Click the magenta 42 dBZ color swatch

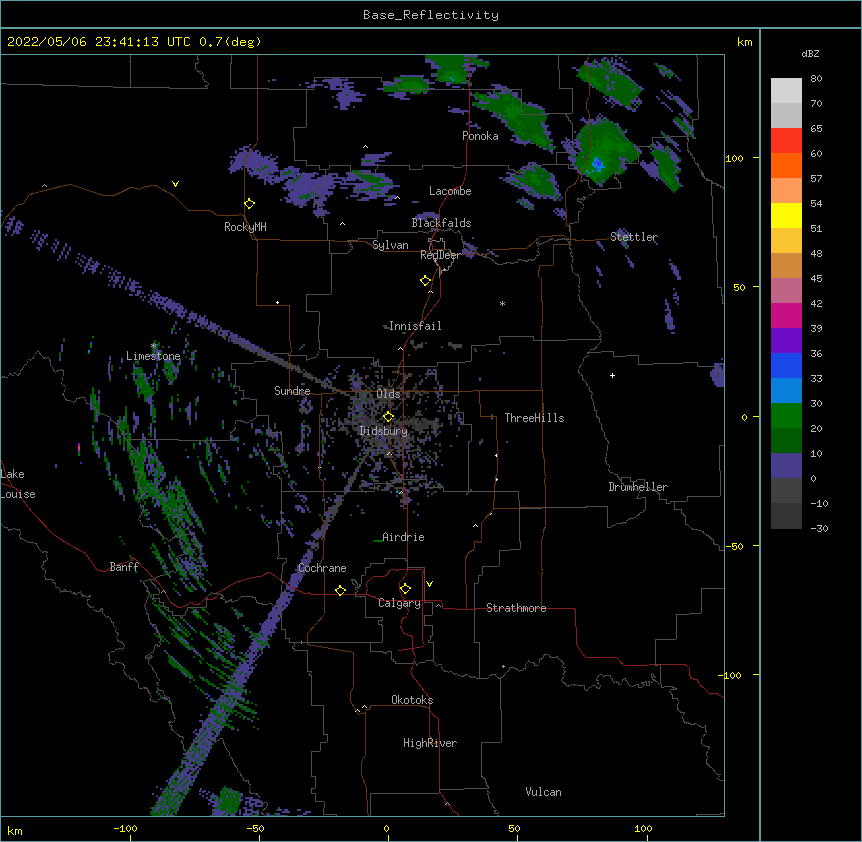click(786, 315)
